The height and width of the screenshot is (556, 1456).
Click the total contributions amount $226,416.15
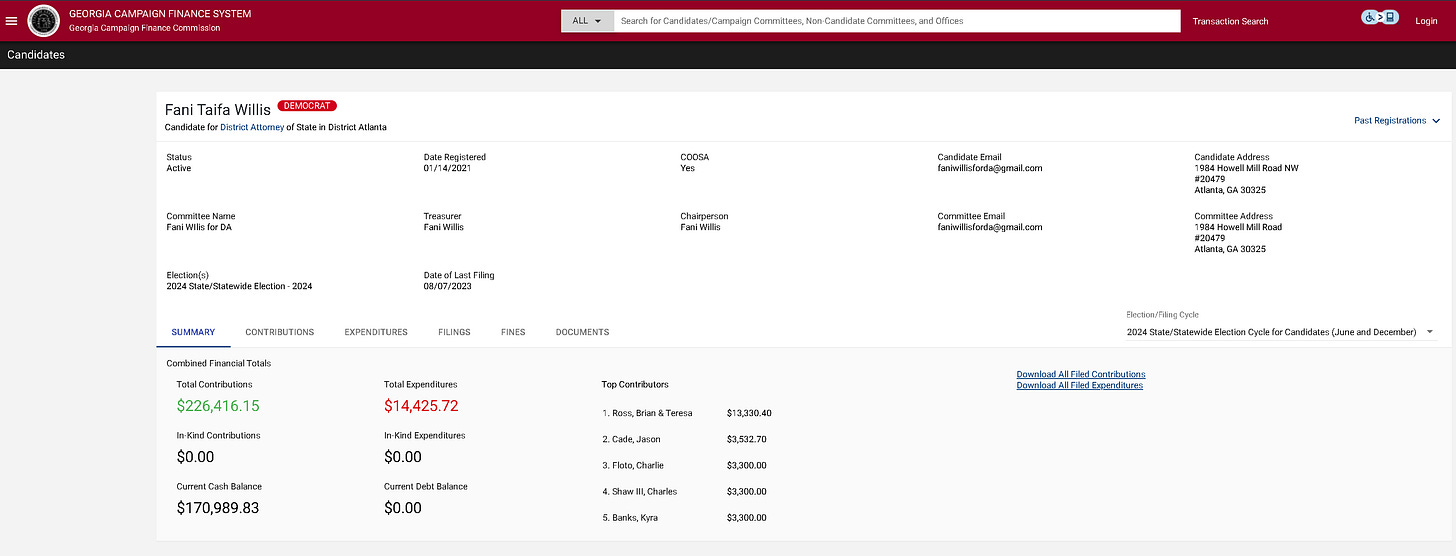(218, 406)
